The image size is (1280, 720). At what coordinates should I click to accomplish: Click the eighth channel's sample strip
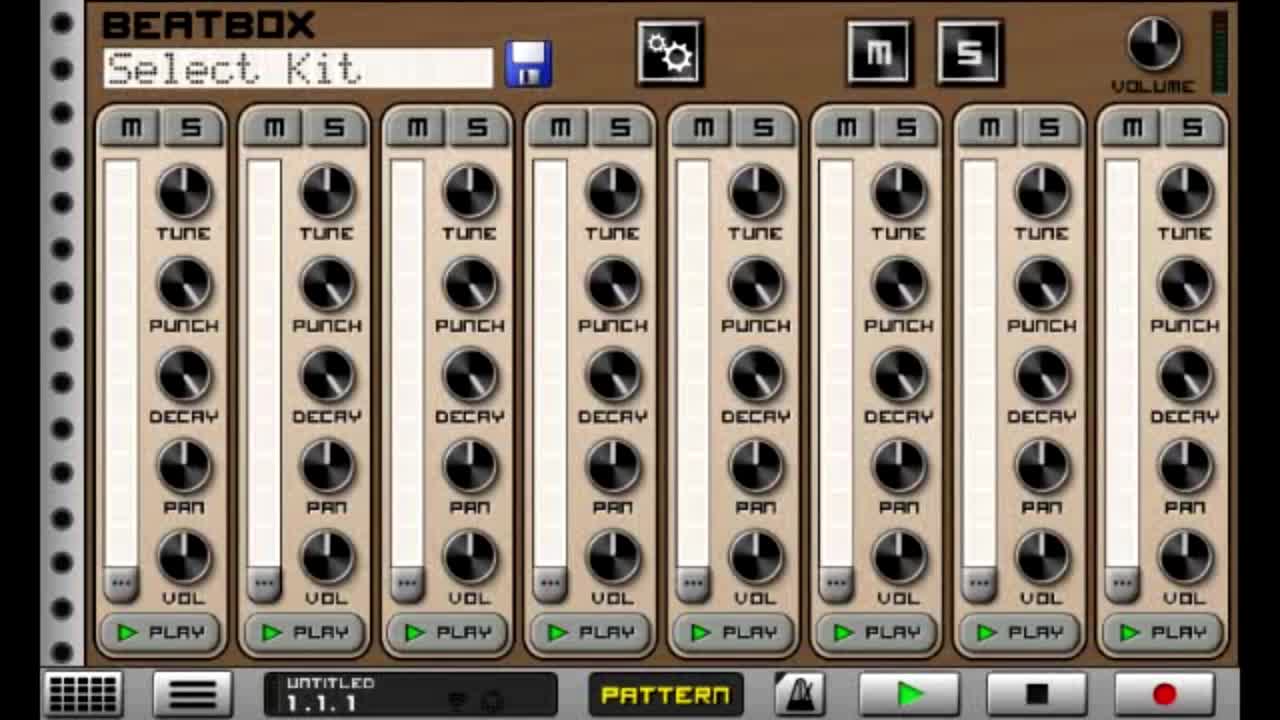(1122, 364)
